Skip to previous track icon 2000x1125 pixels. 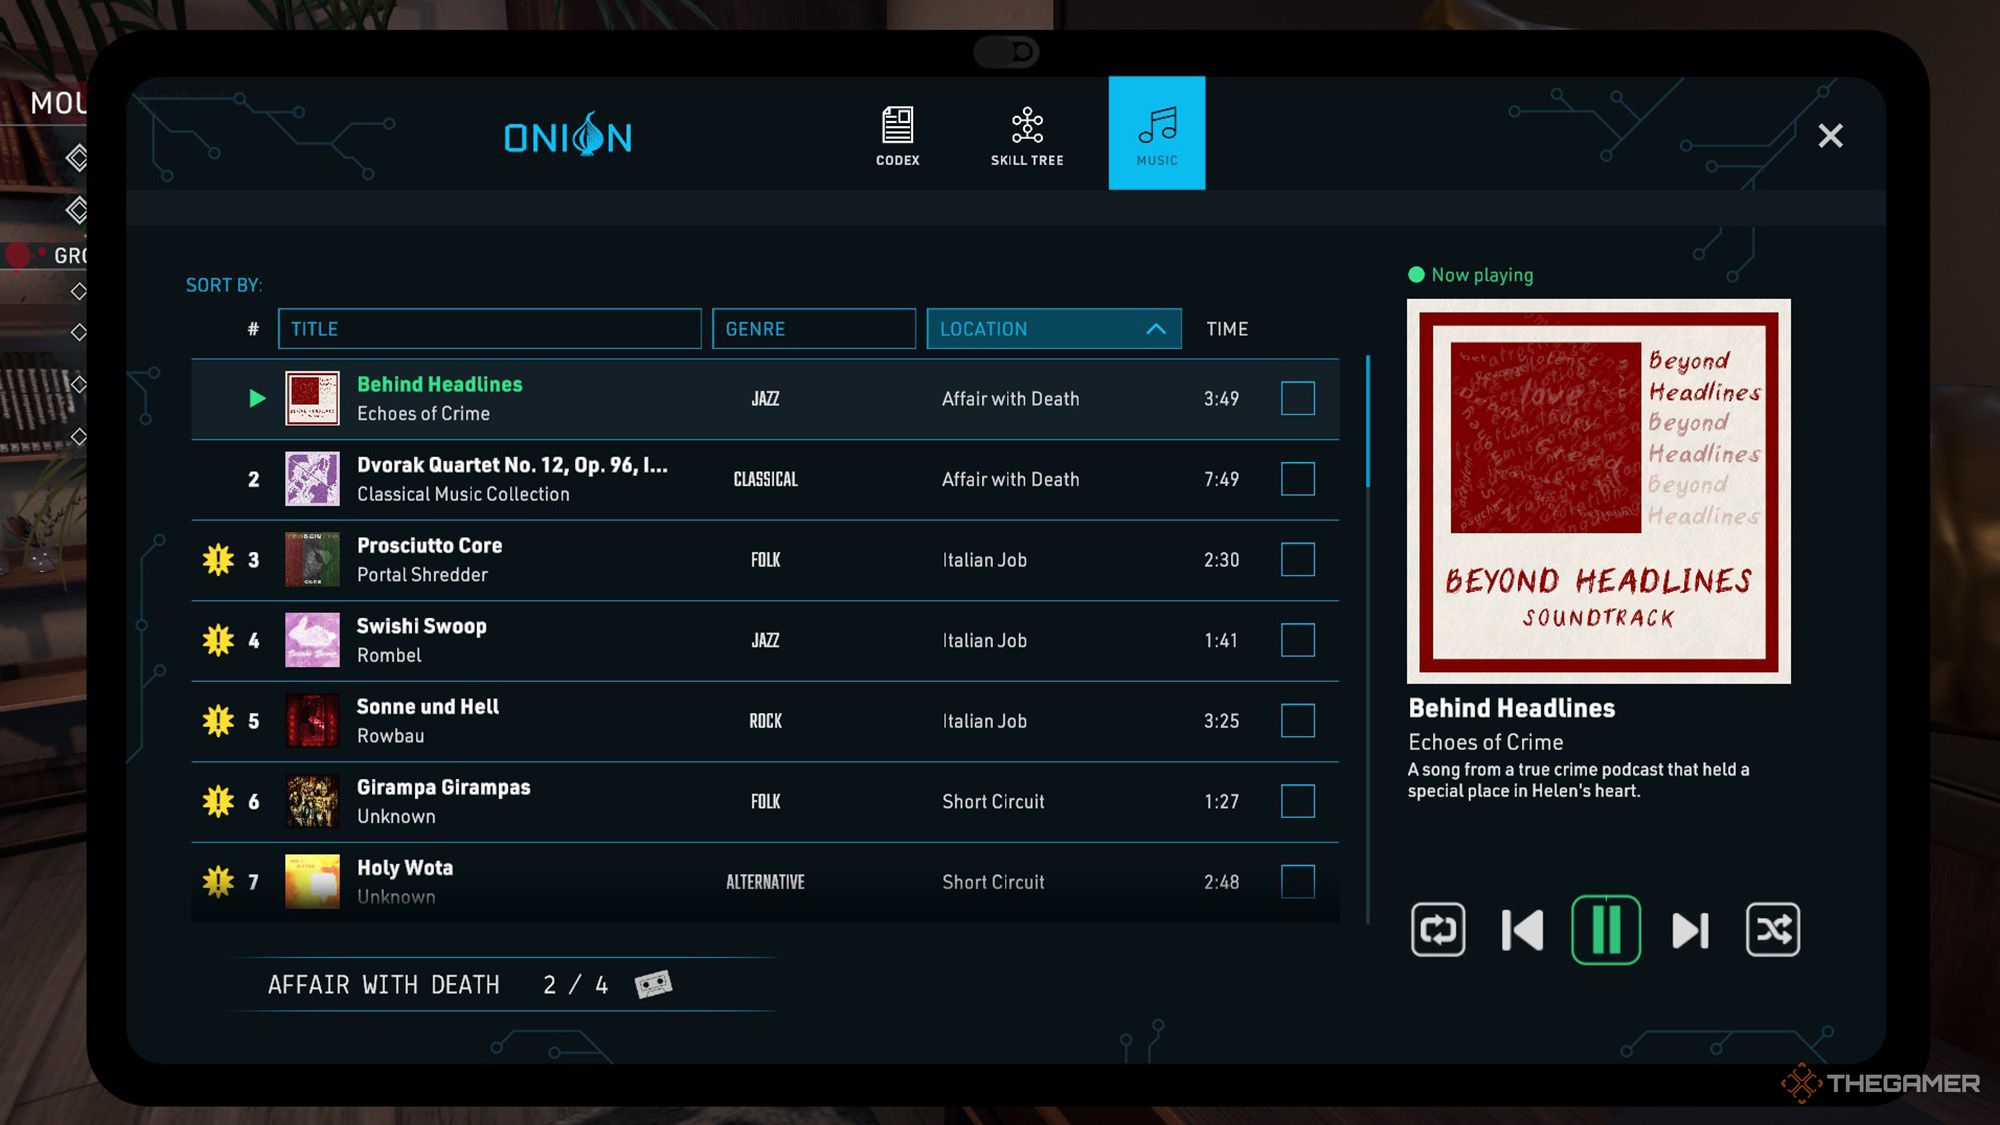click(1522, 931)
